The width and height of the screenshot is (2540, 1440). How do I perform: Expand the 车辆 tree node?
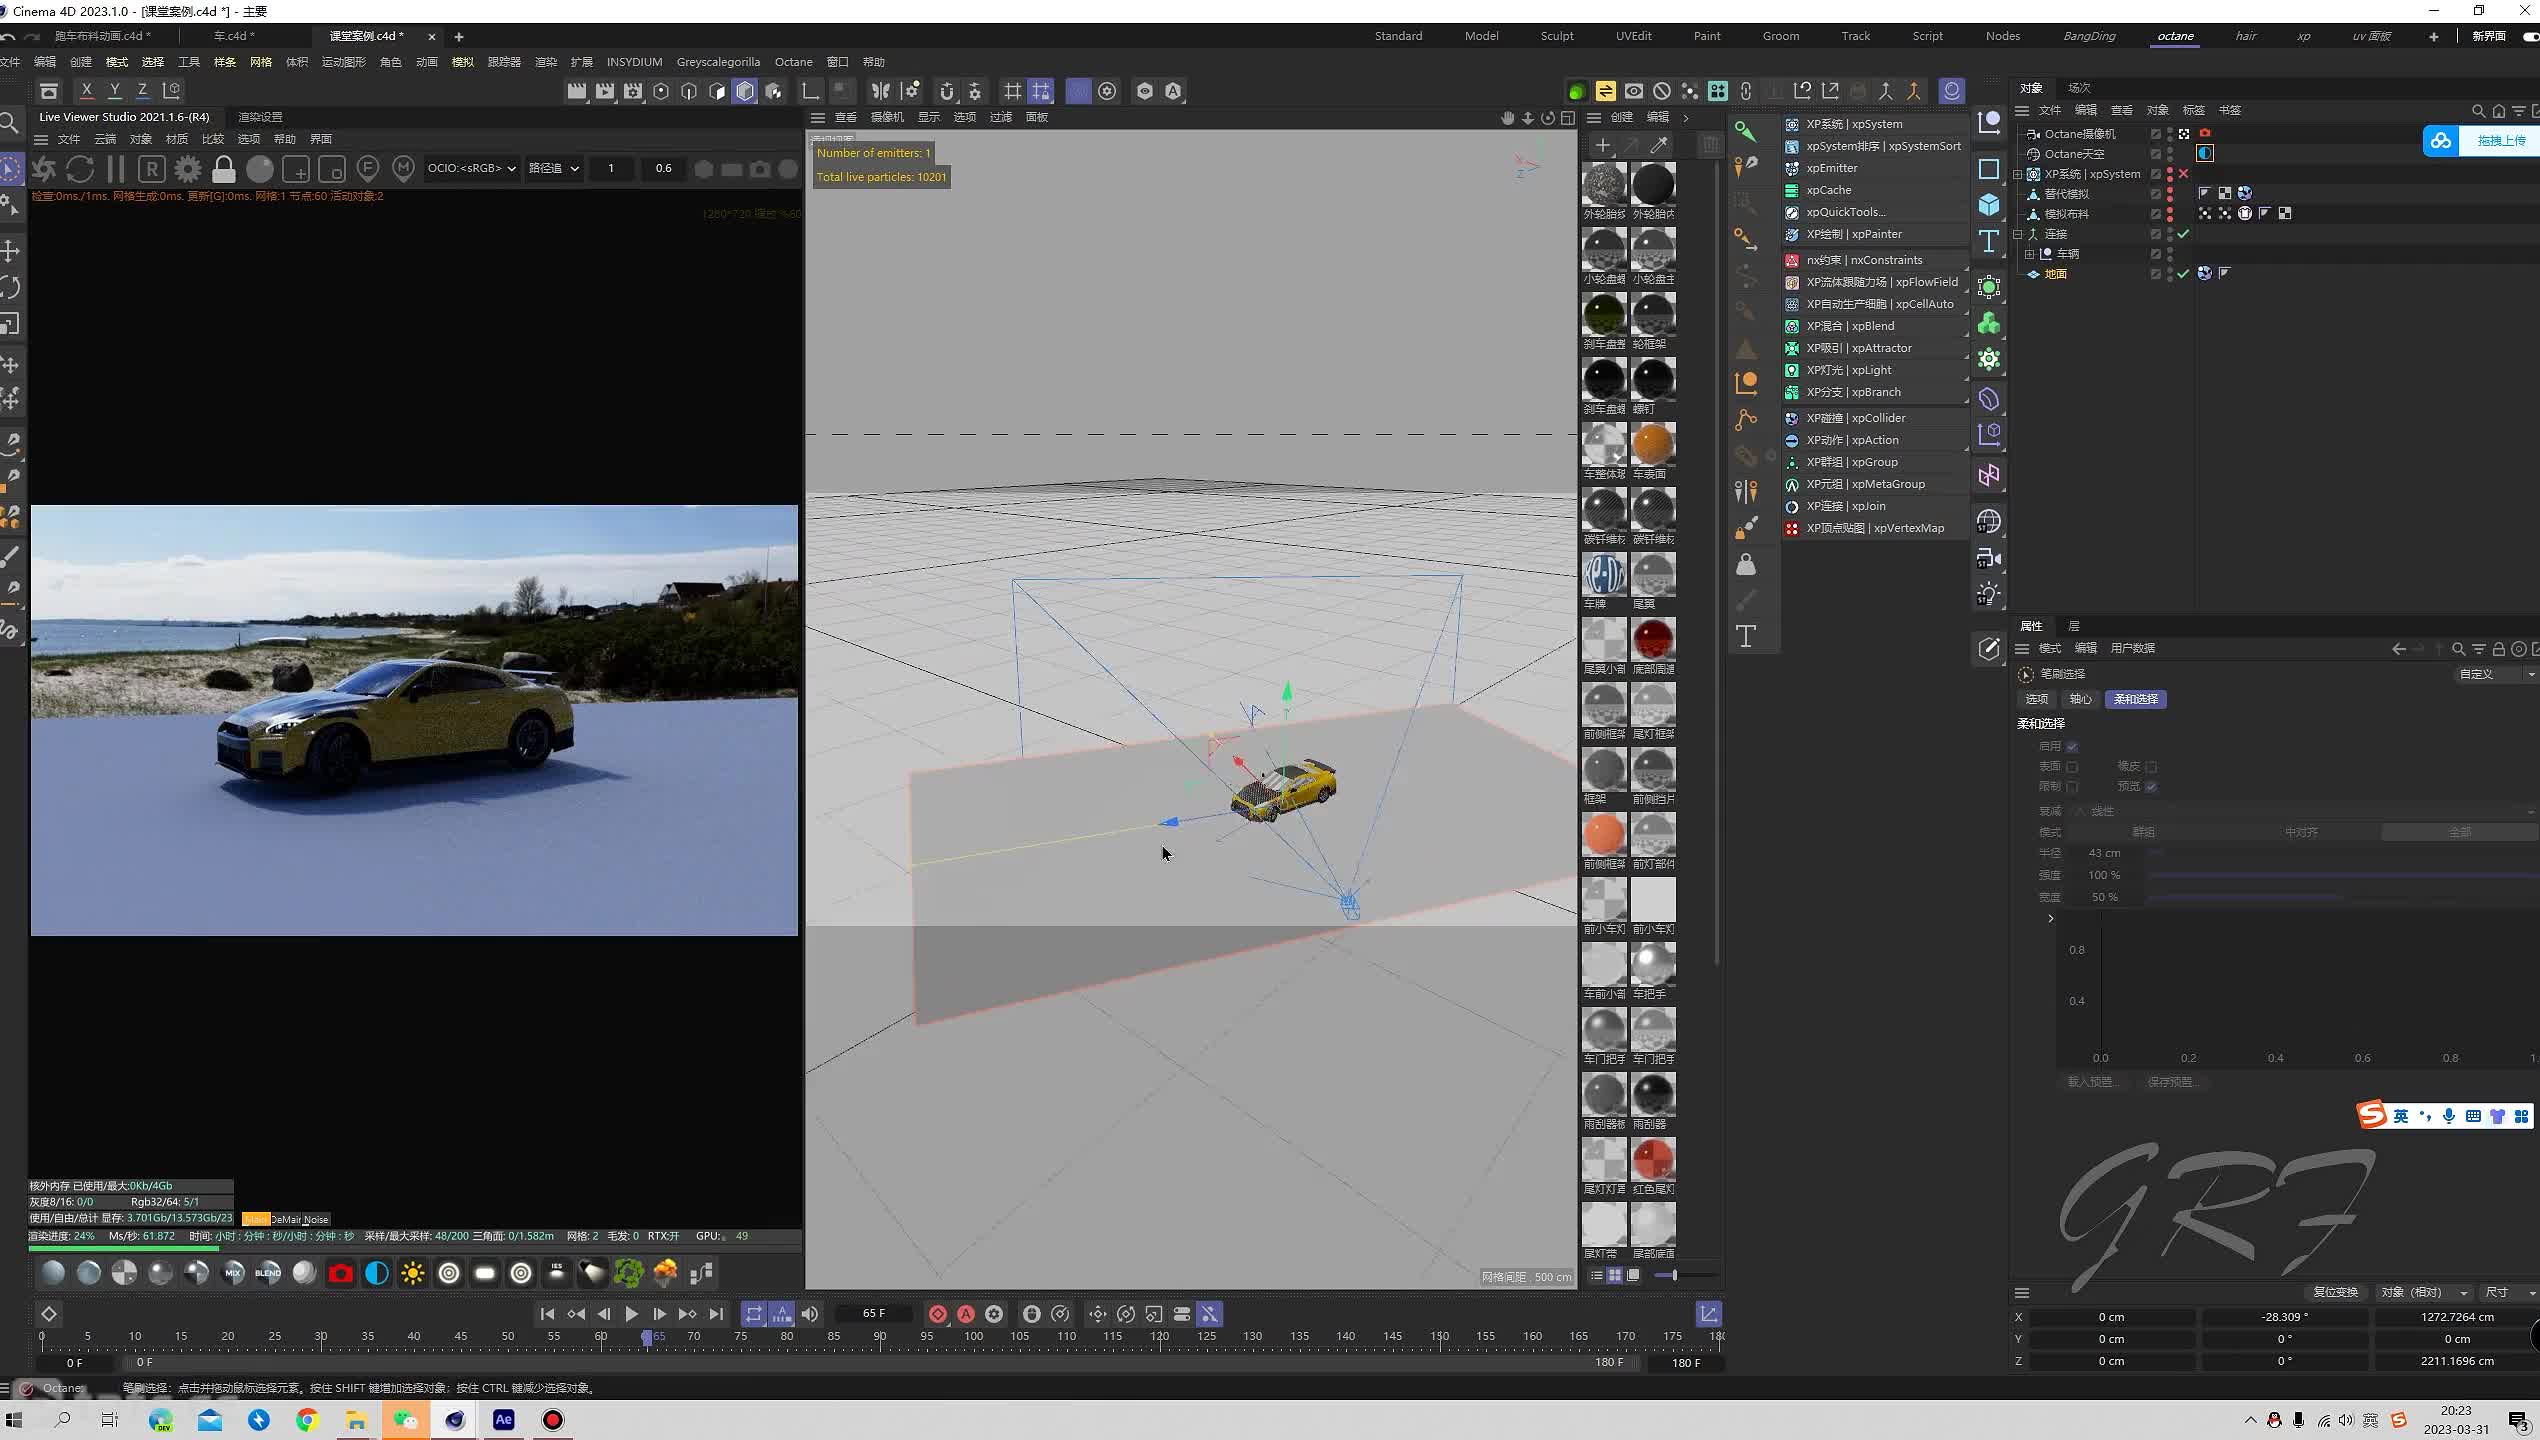pyautogui.click(x=2030, y=254)
